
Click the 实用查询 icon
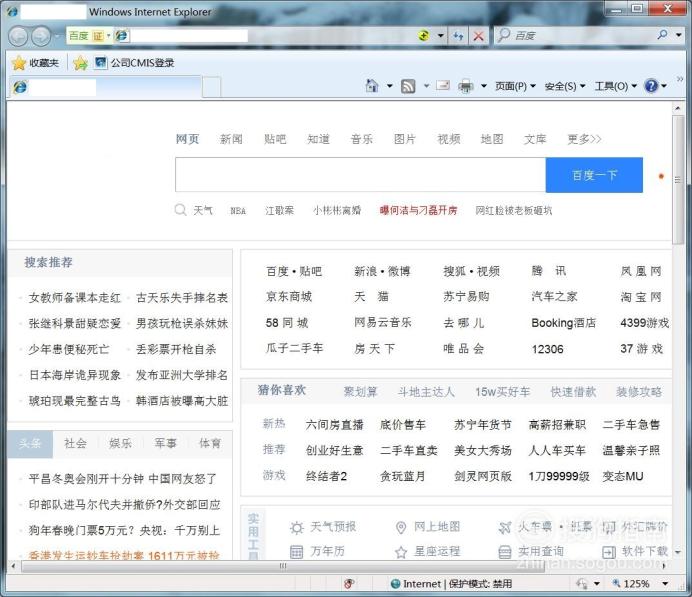click(x=505, y=552)
